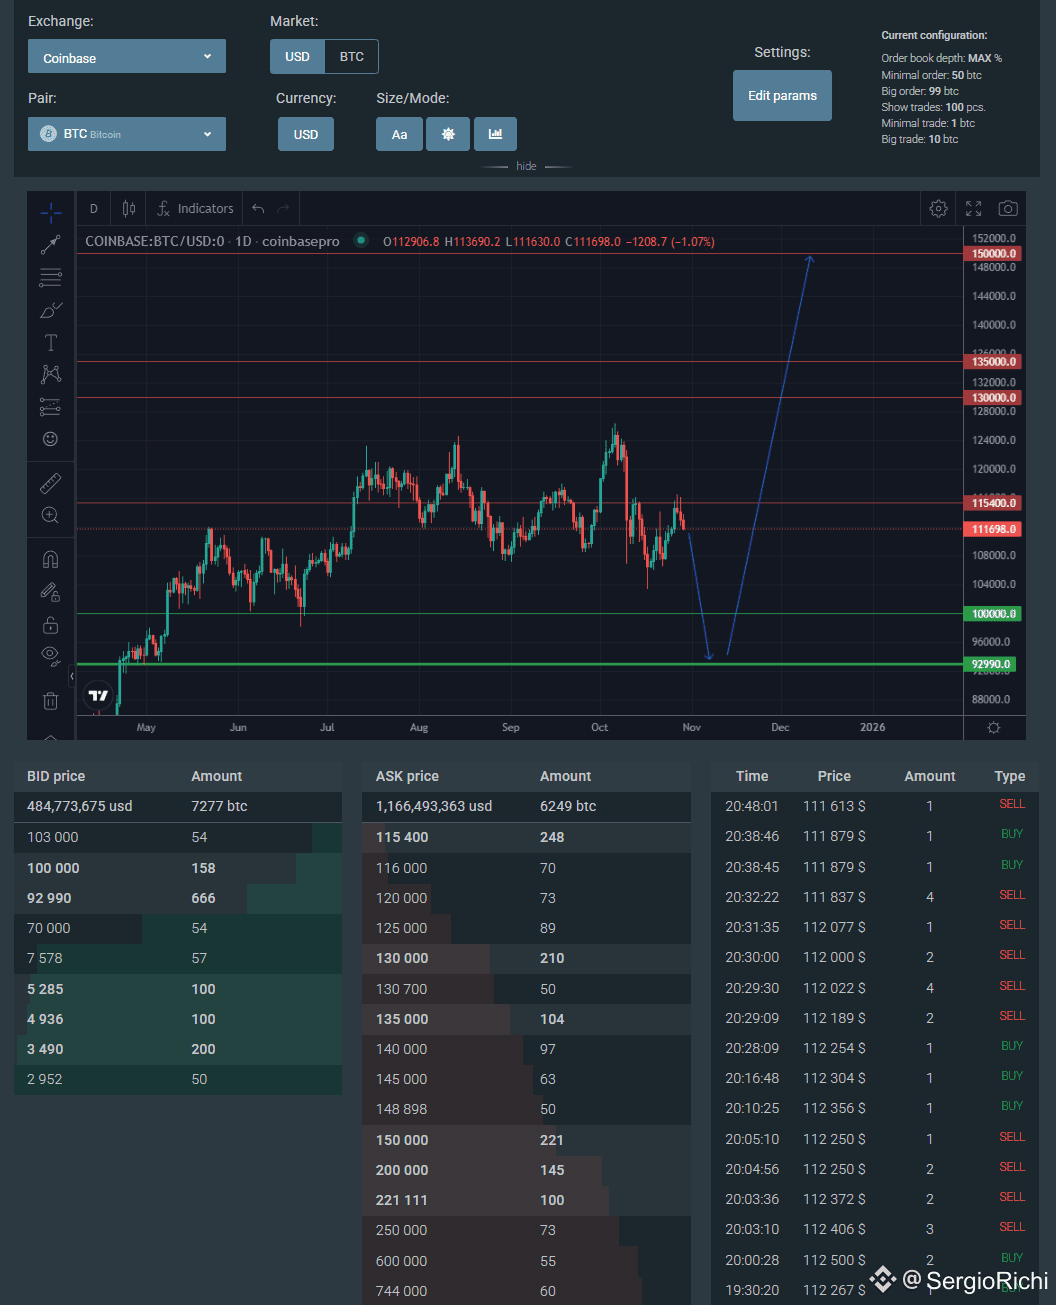
Task: Open the Coinbase exchange dropdown
Action: click(x=127, y=57)
